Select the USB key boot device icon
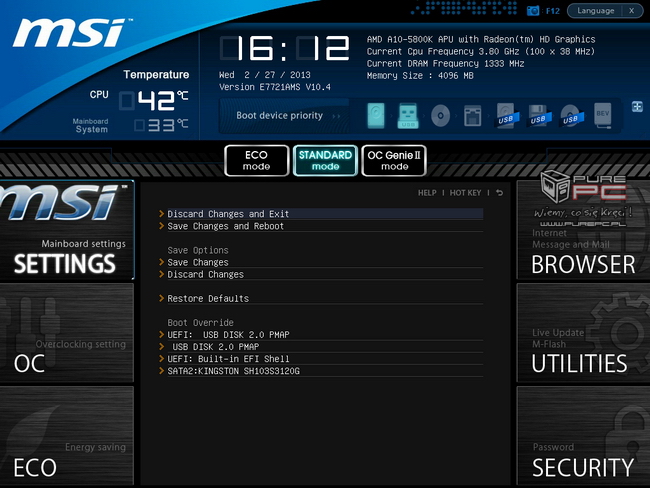The height and width of the screenshot is (488, 650). [408, 116]
